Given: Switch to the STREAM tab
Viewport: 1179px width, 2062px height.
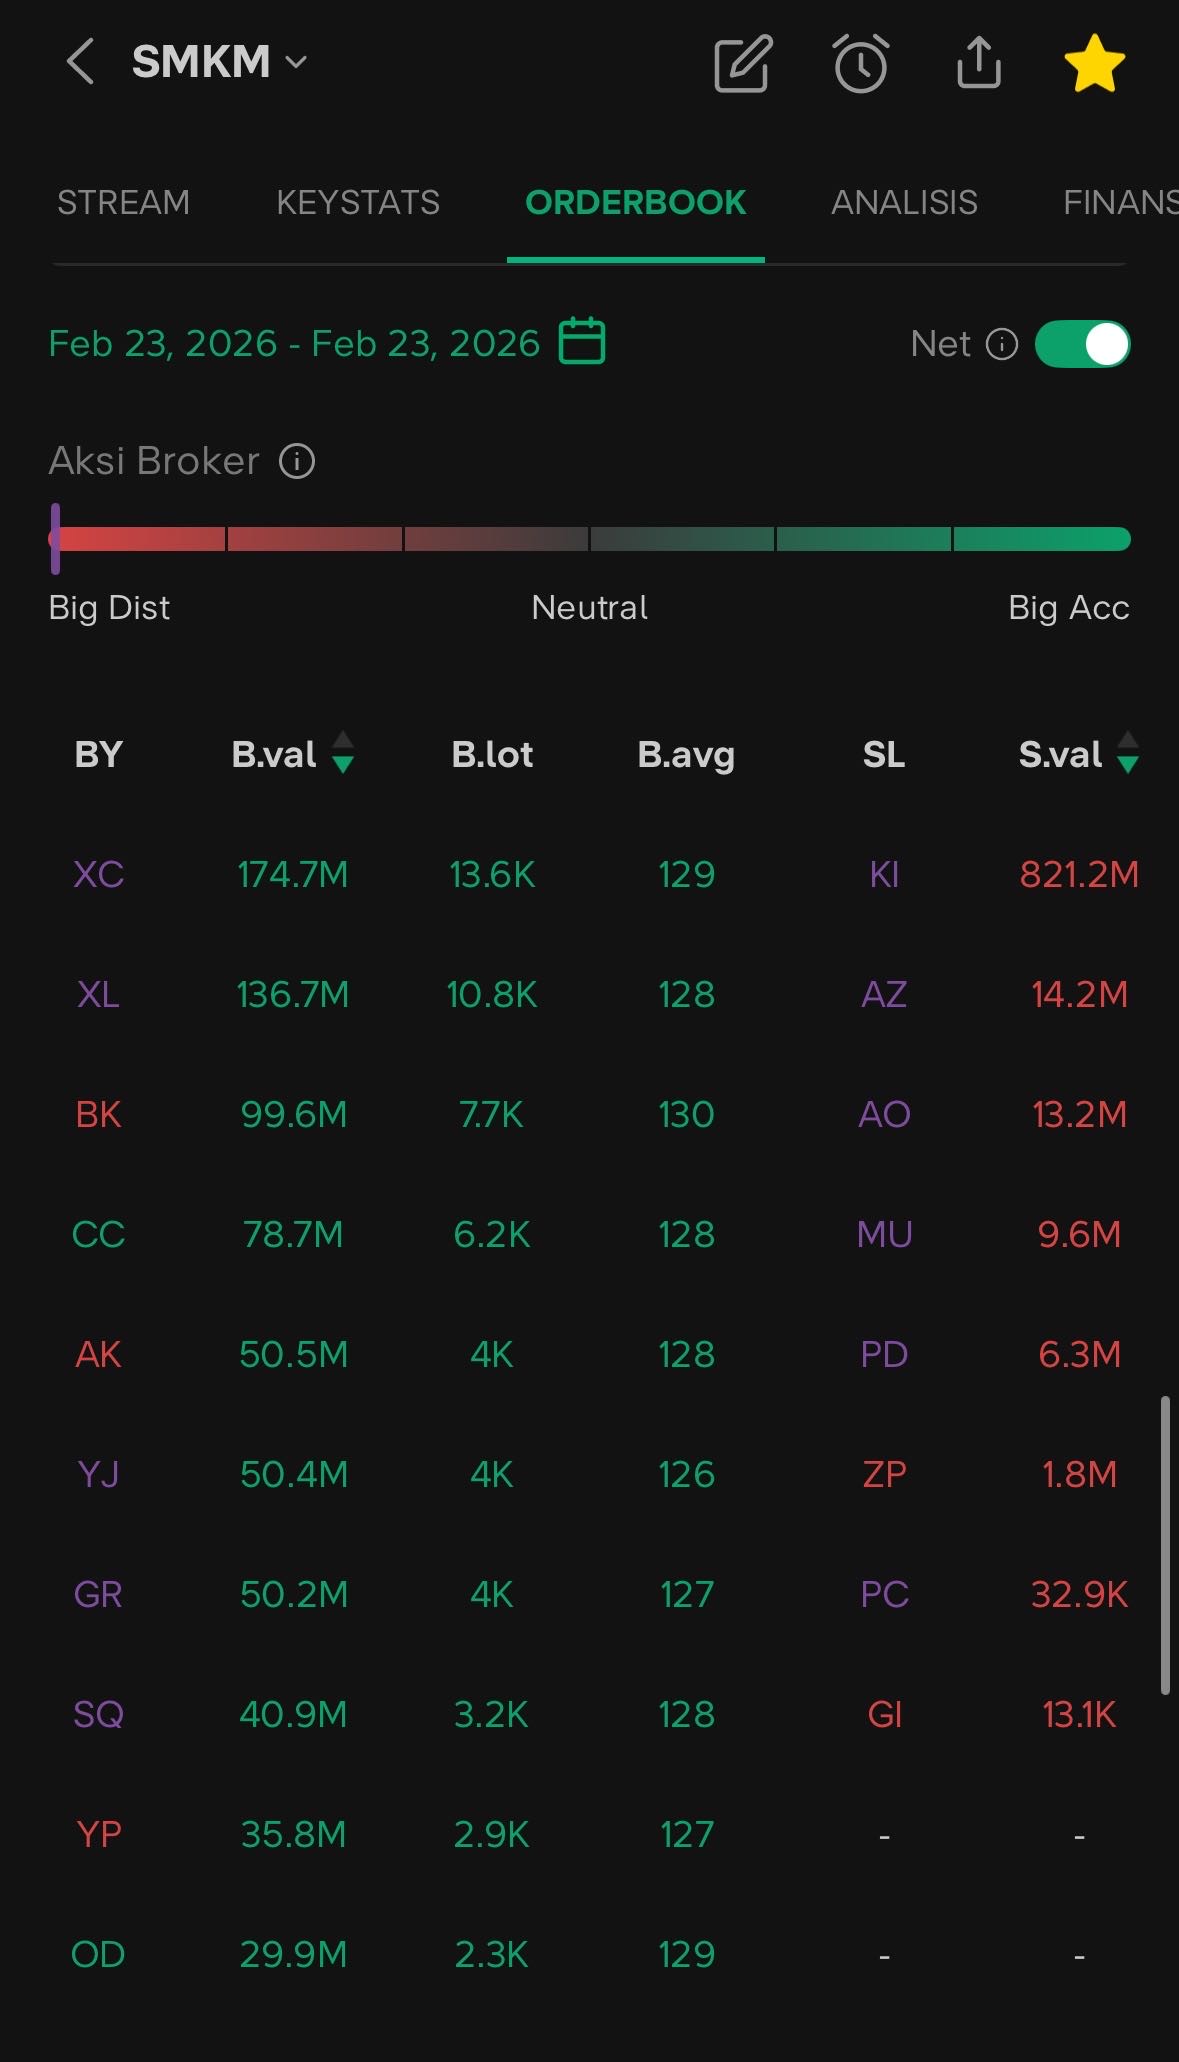Looking at the screenshot, I should coord(123,203).
